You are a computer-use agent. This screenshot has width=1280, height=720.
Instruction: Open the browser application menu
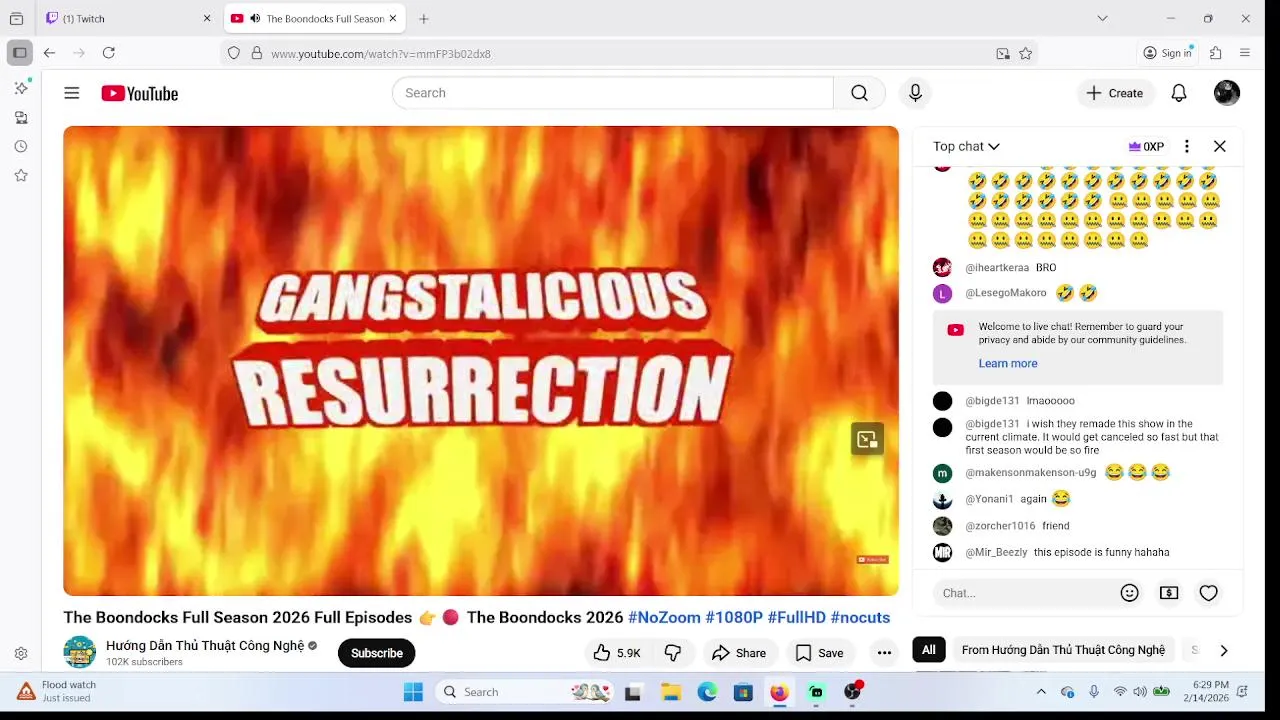coord(1245,53)
